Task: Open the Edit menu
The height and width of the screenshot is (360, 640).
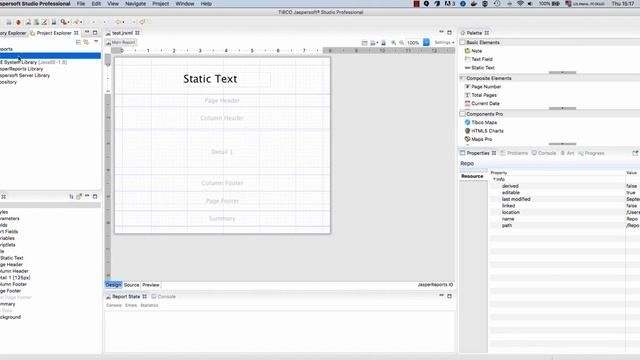Action: (96, 4)
